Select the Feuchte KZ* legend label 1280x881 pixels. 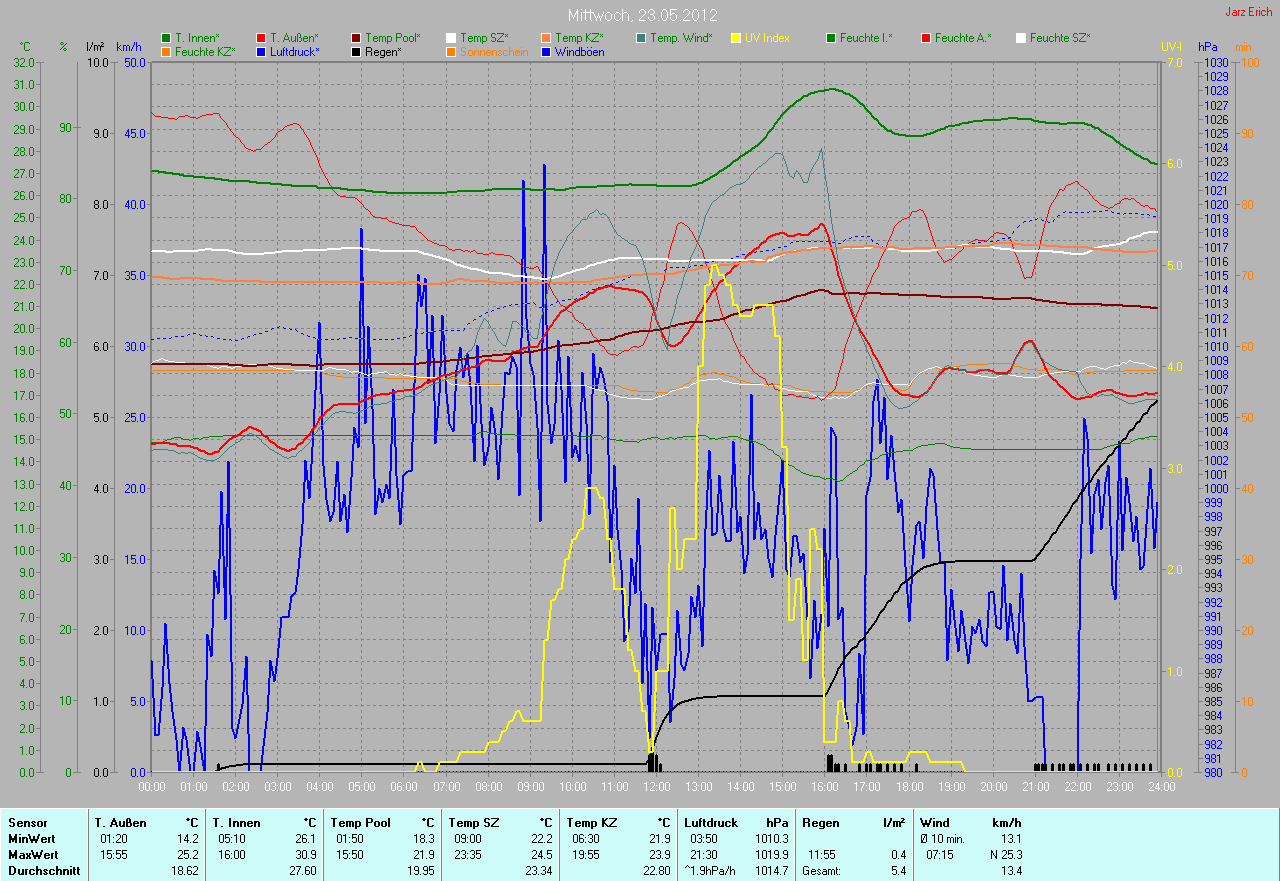[x=205, y=51]
